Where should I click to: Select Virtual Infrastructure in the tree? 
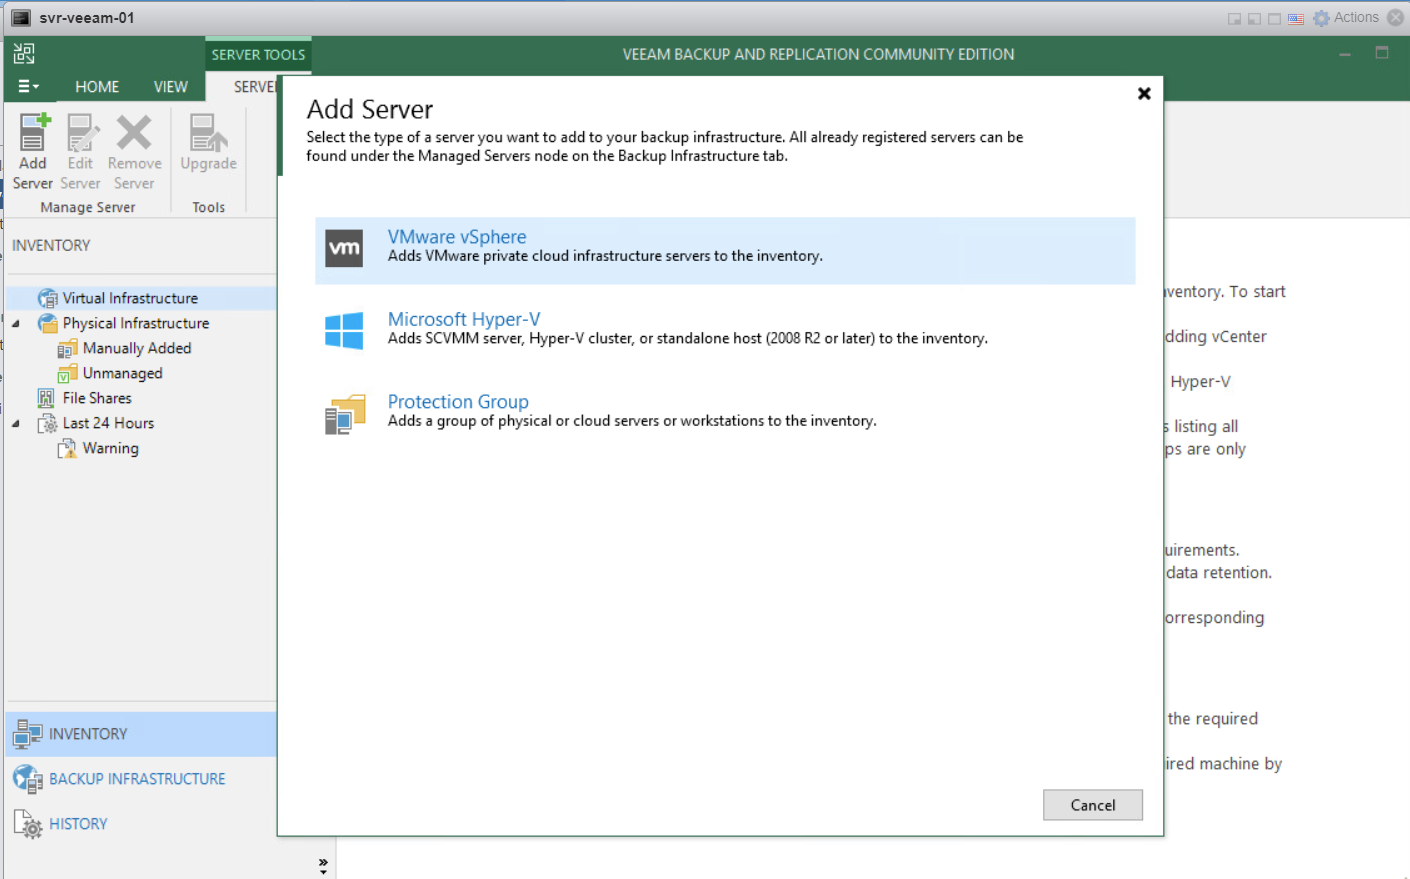tap(130, 298)
